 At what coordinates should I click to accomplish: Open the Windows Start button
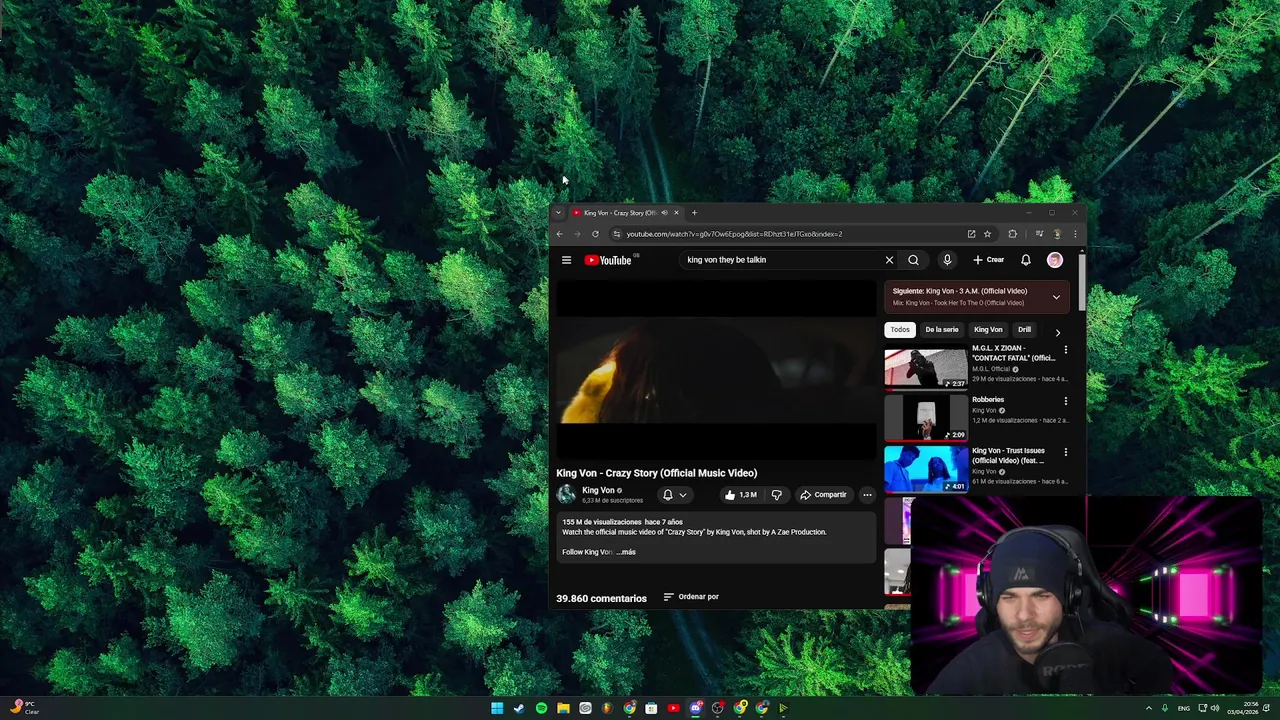(497, 708)
